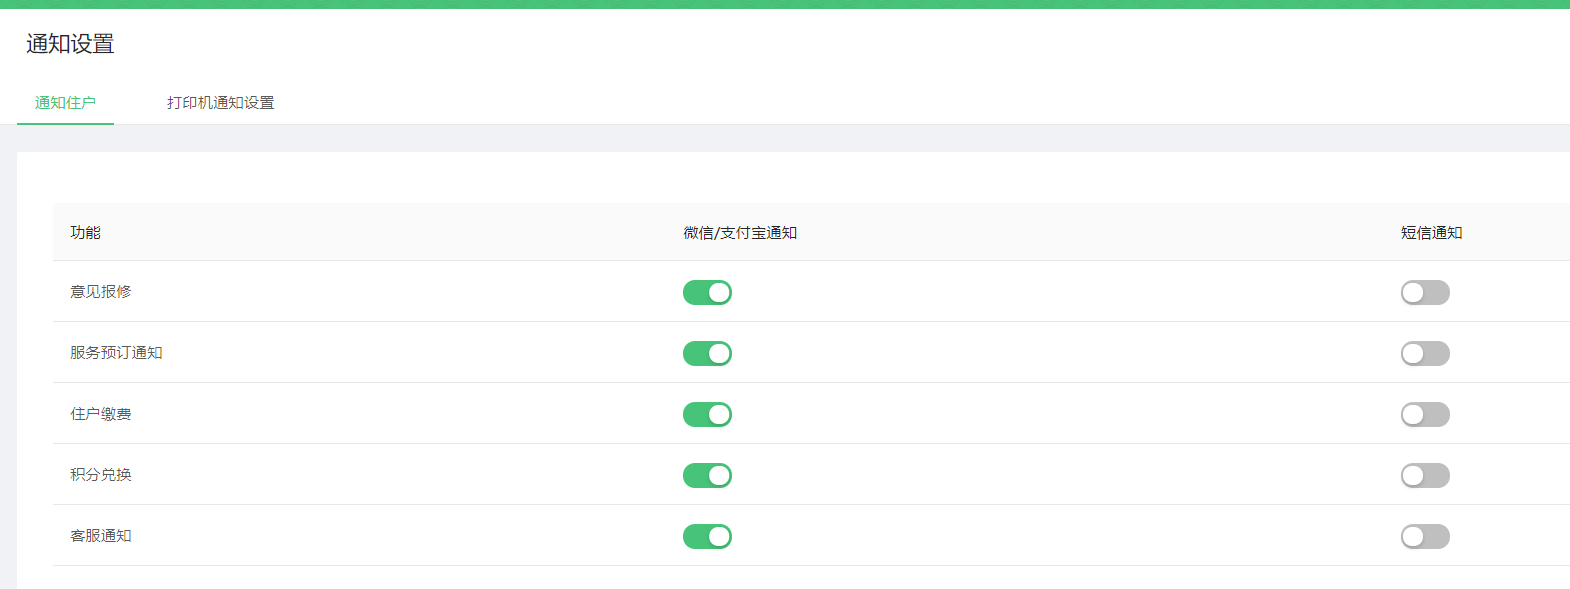1570x589 pixels.
Task: Click the 微信/支付宝通知 column header
Action: coord(740,232)
